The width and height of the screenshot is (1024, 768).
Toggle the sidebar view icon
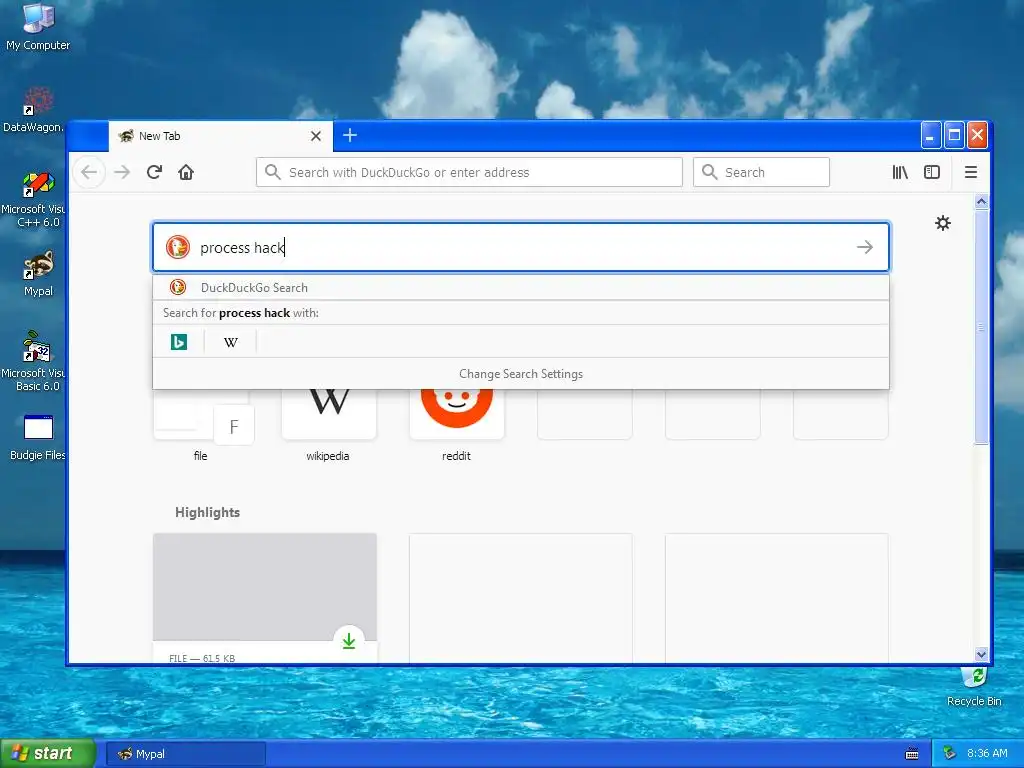click(932, 172)
